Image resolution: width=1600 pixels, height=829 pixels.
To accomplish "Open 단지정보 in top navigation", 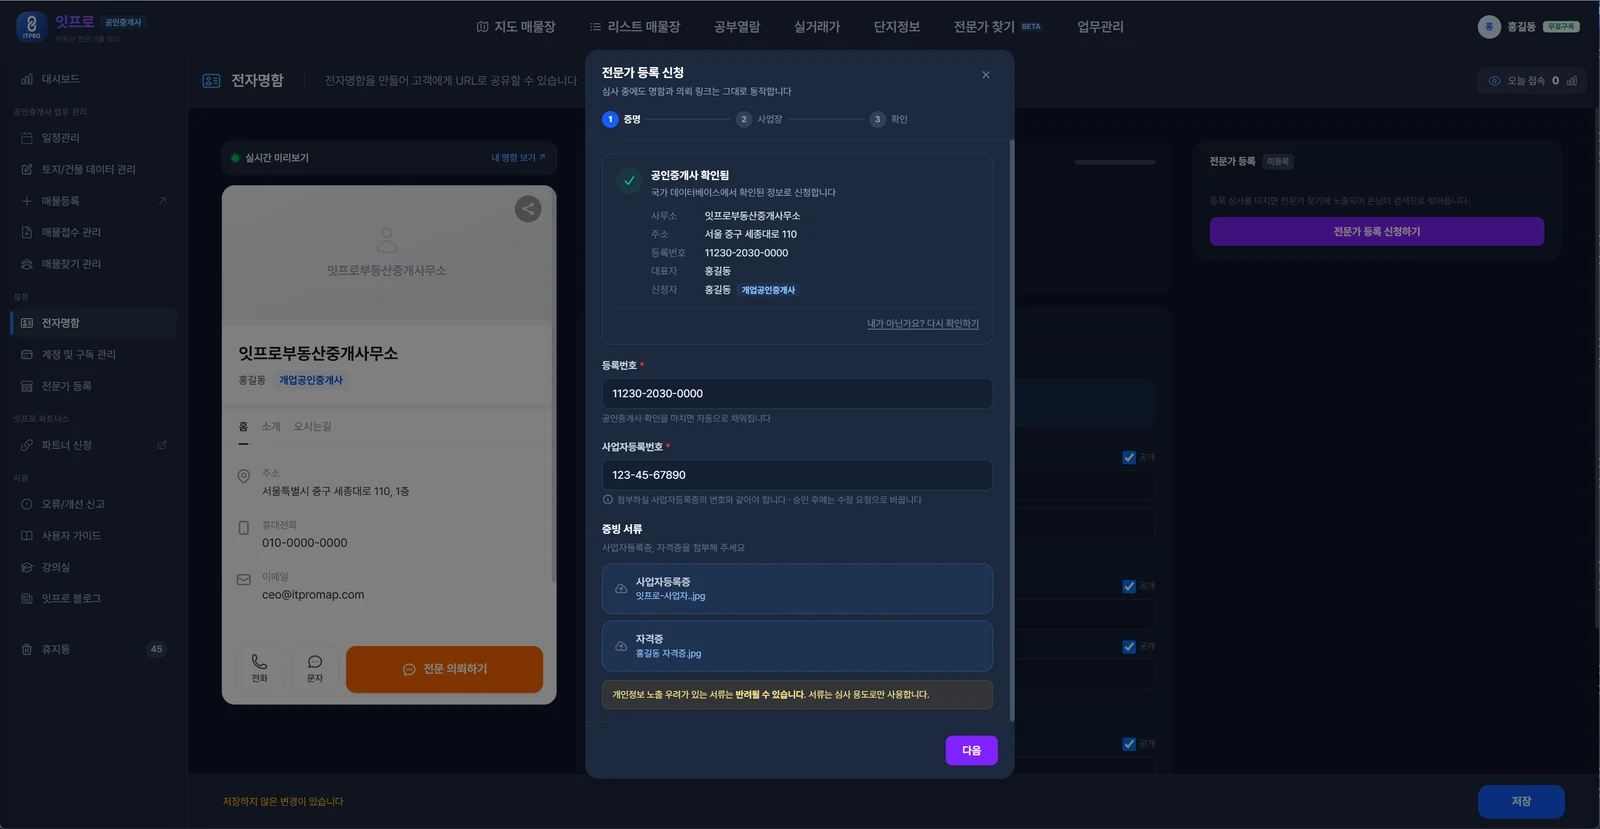I will (x=897, y=27).
